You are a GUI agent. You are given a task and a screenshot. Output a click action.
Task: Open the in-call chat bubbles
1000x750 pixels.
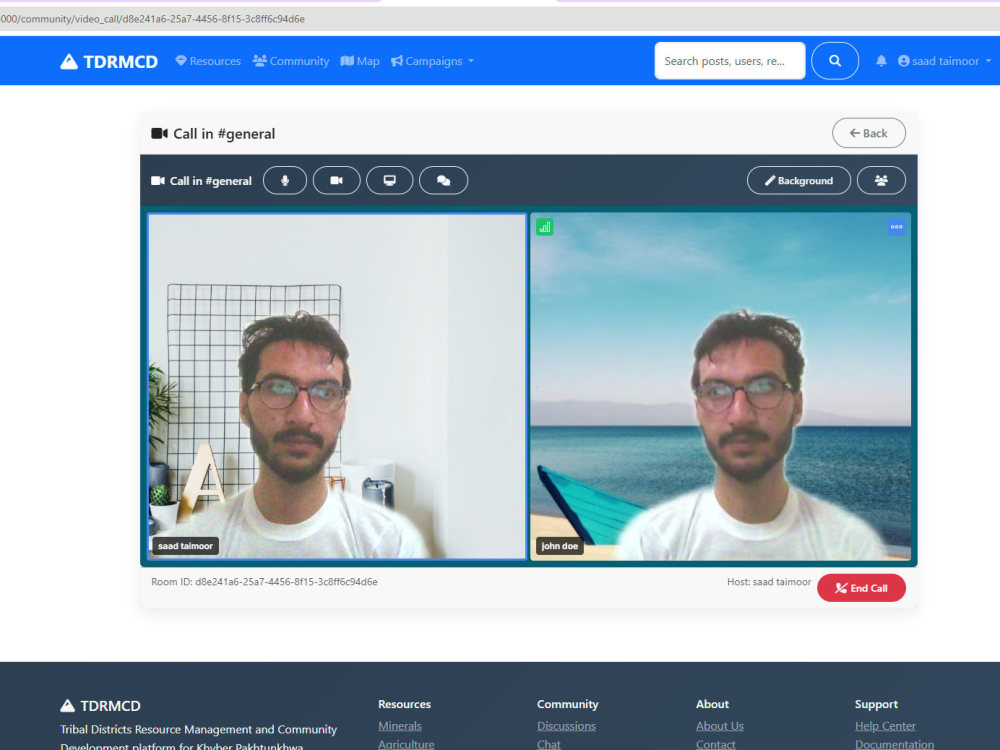[x=443, y=180]
